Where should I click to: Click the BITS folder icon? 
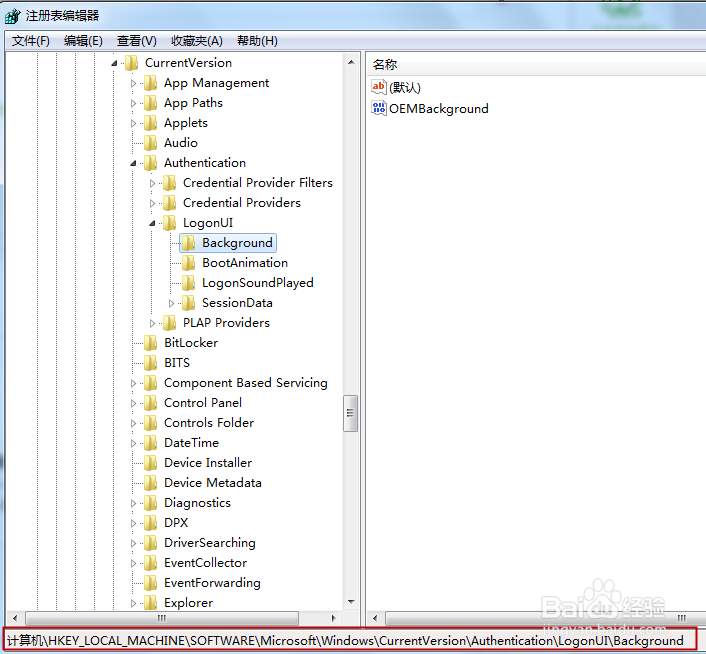tap(150, 363)
